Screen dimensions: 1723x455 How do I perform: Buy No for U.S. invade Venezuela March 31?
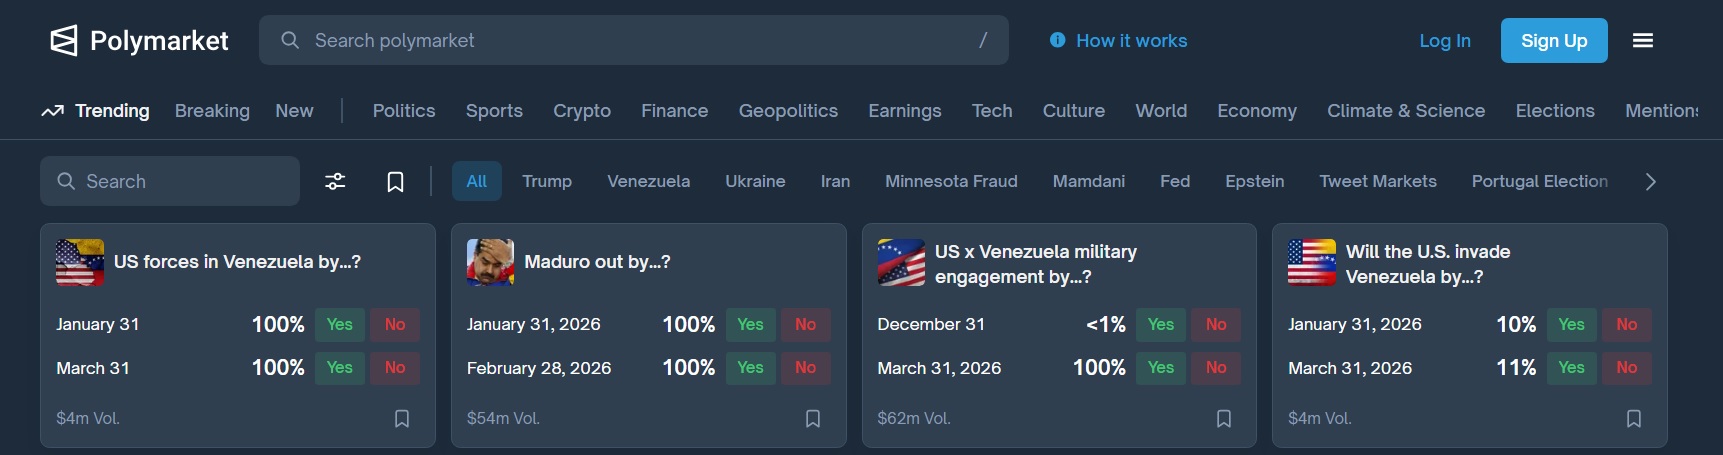point(1627,368)
